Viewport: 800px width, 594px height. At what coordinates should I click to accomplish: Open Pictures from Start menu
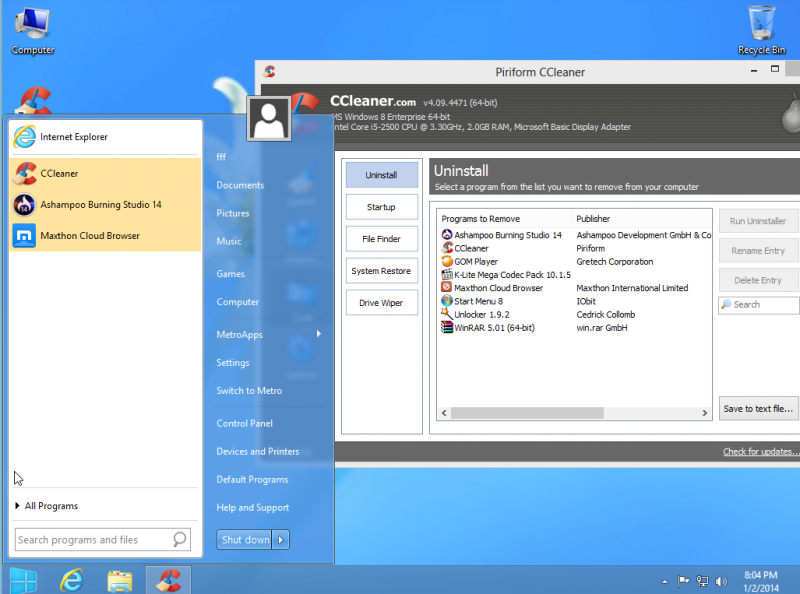(233, 213)
